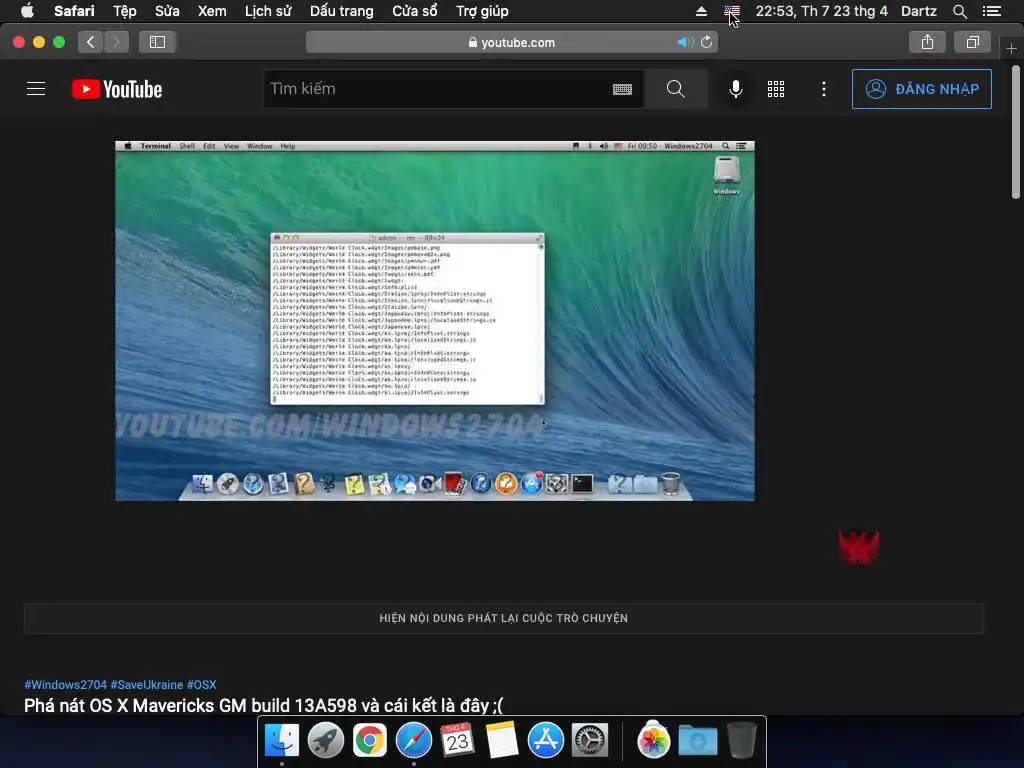Image resolution: width=1024 pixels, height=768 pixels.
Task: Click the page vertical scrollbar thumb
Action: [x=1016, y=131]
